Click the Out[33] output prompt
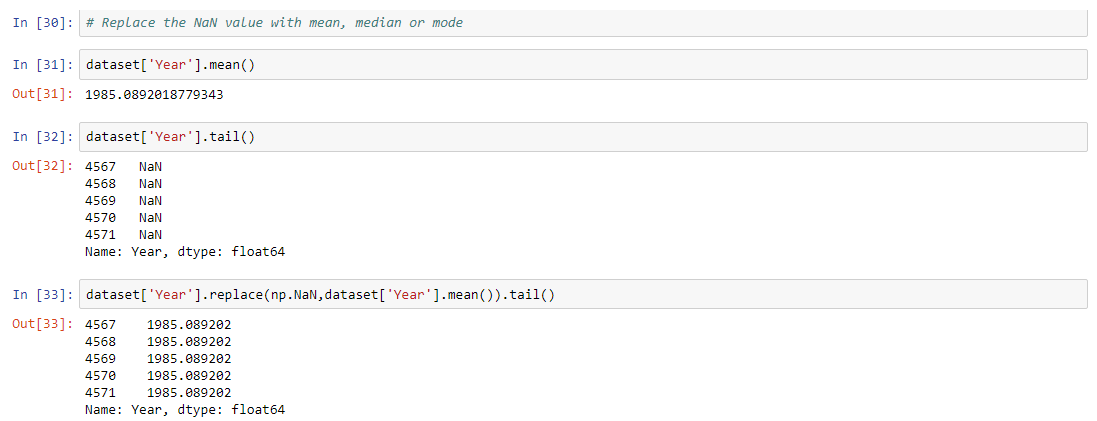Viewport: 1097px width, 421px height. (x=43, y=324)
